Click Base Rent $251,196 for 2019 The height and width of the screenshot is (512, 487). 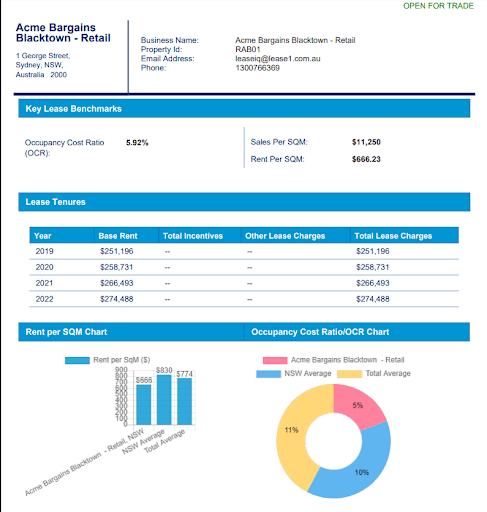(117, 251)
